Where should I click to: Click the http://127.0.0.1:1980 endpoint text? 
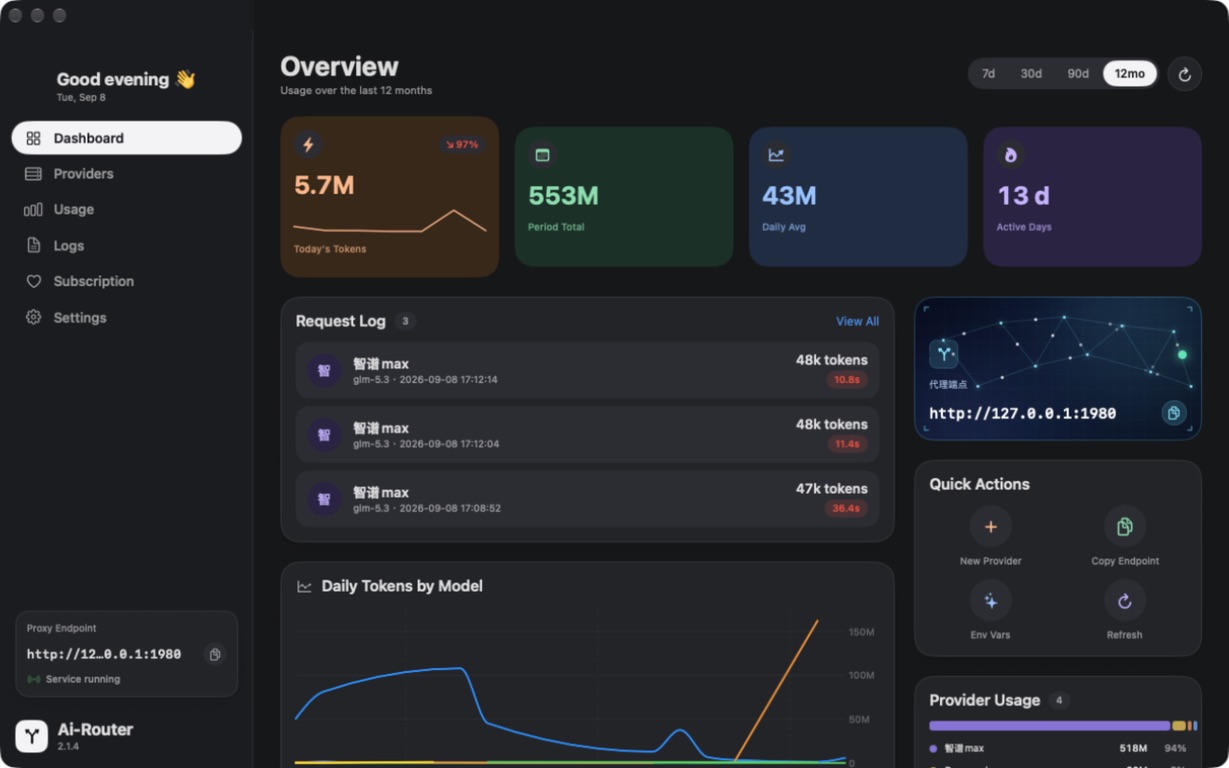tap(1022, 413)
